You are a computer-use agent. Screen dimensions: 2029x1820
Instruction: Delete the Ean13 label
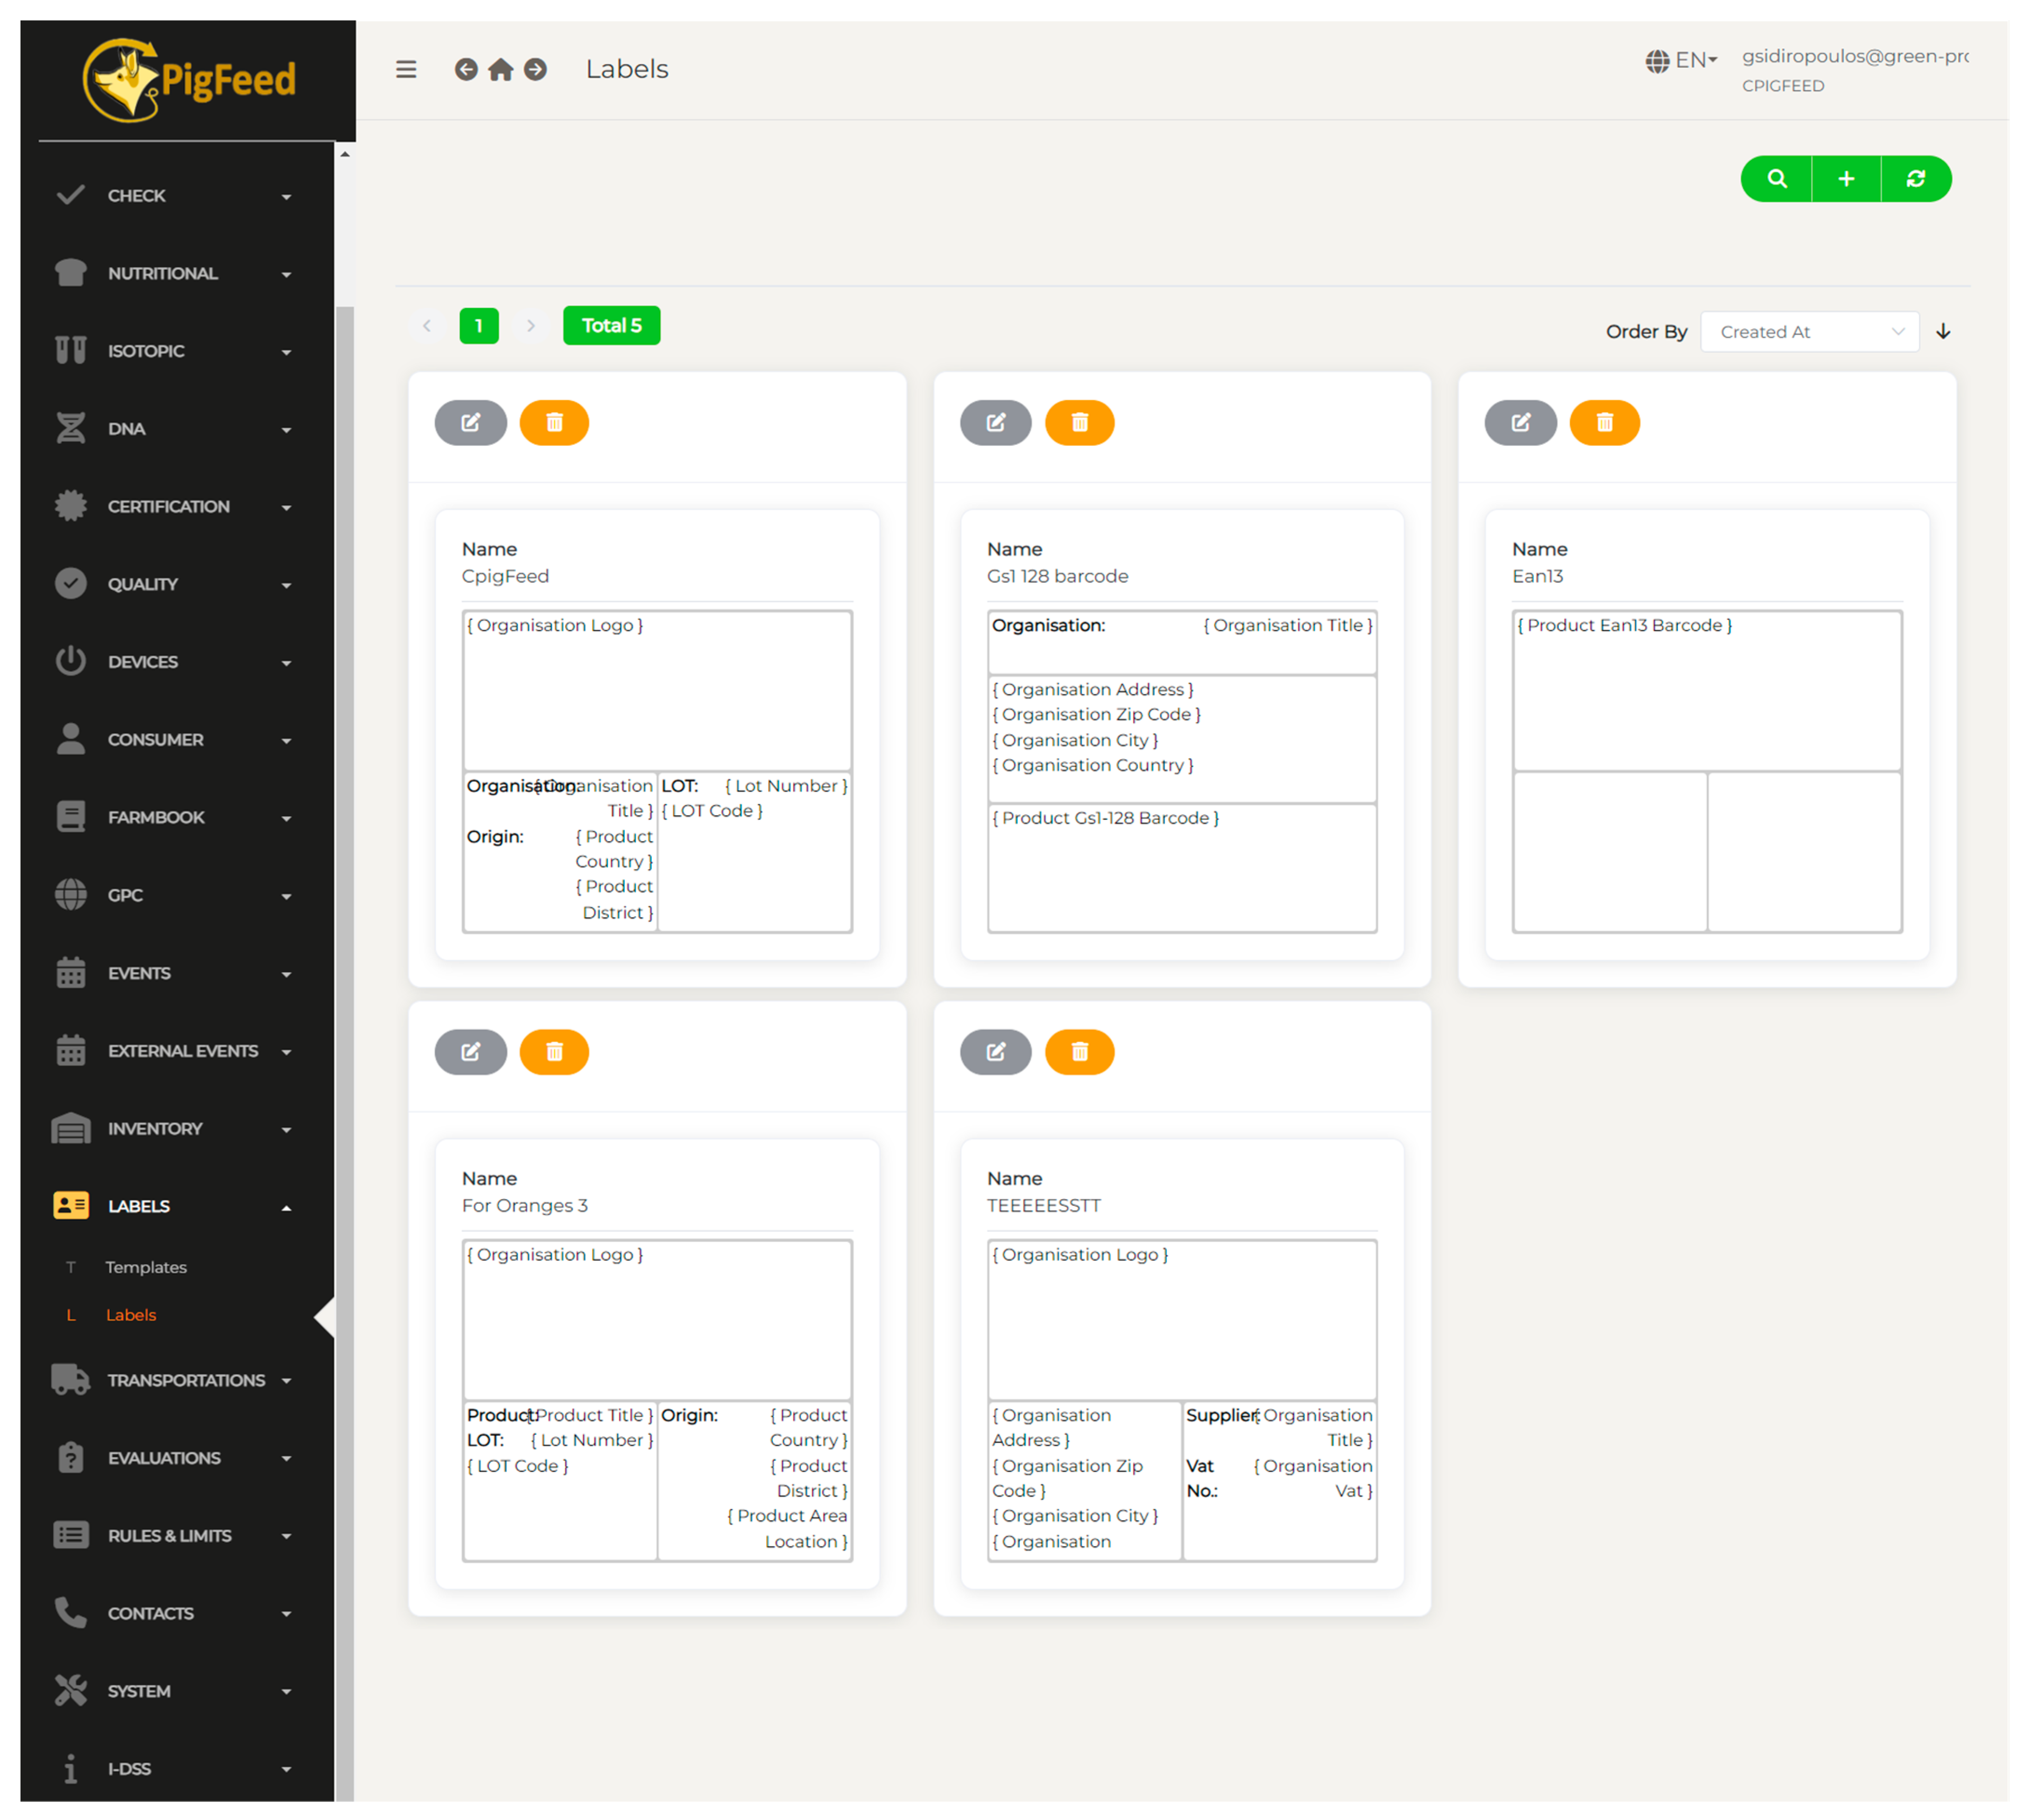tap(1604, 423)
